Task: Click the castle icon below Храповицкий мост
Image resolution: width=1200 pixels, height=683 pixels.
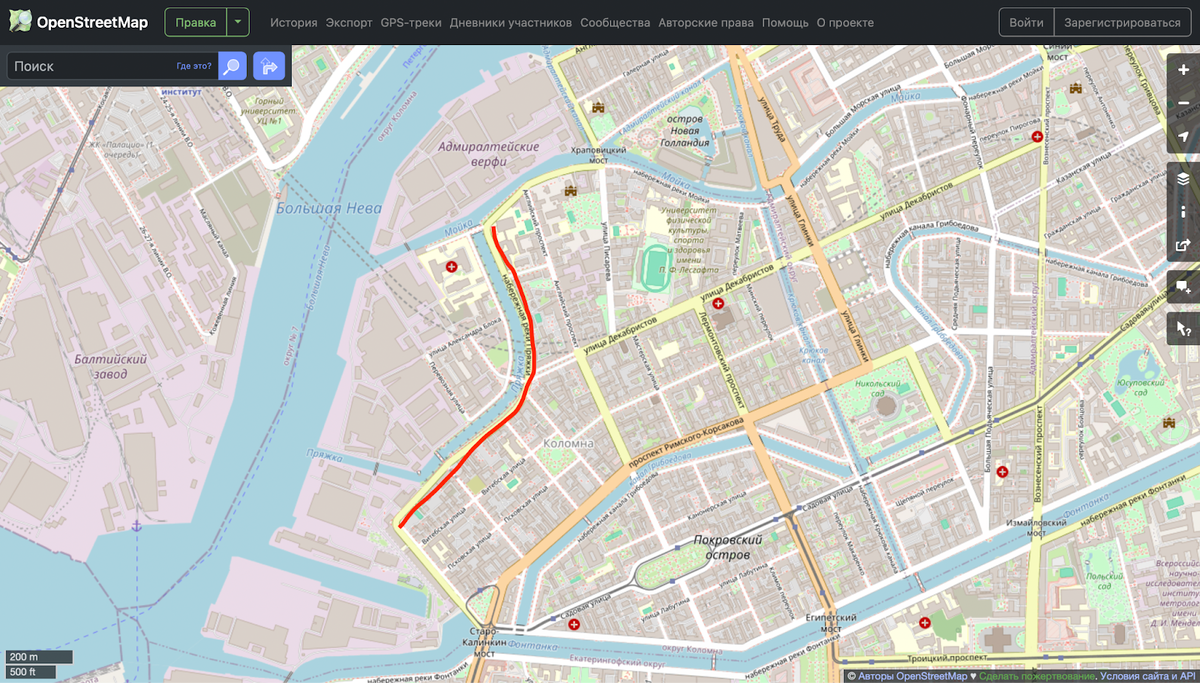Action: click(x=571, y=190)
